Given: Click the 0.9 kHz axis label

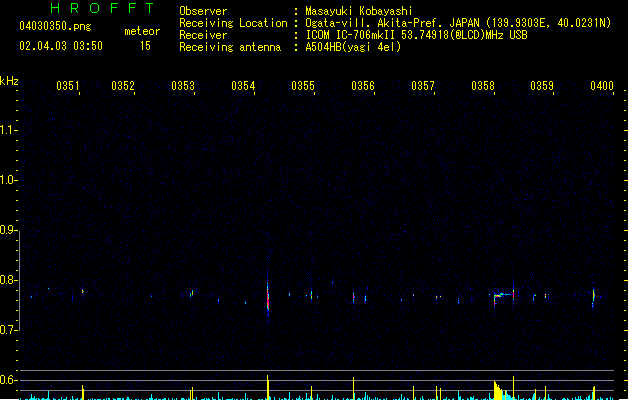Looking at the screenshot, I should point(8,229).
